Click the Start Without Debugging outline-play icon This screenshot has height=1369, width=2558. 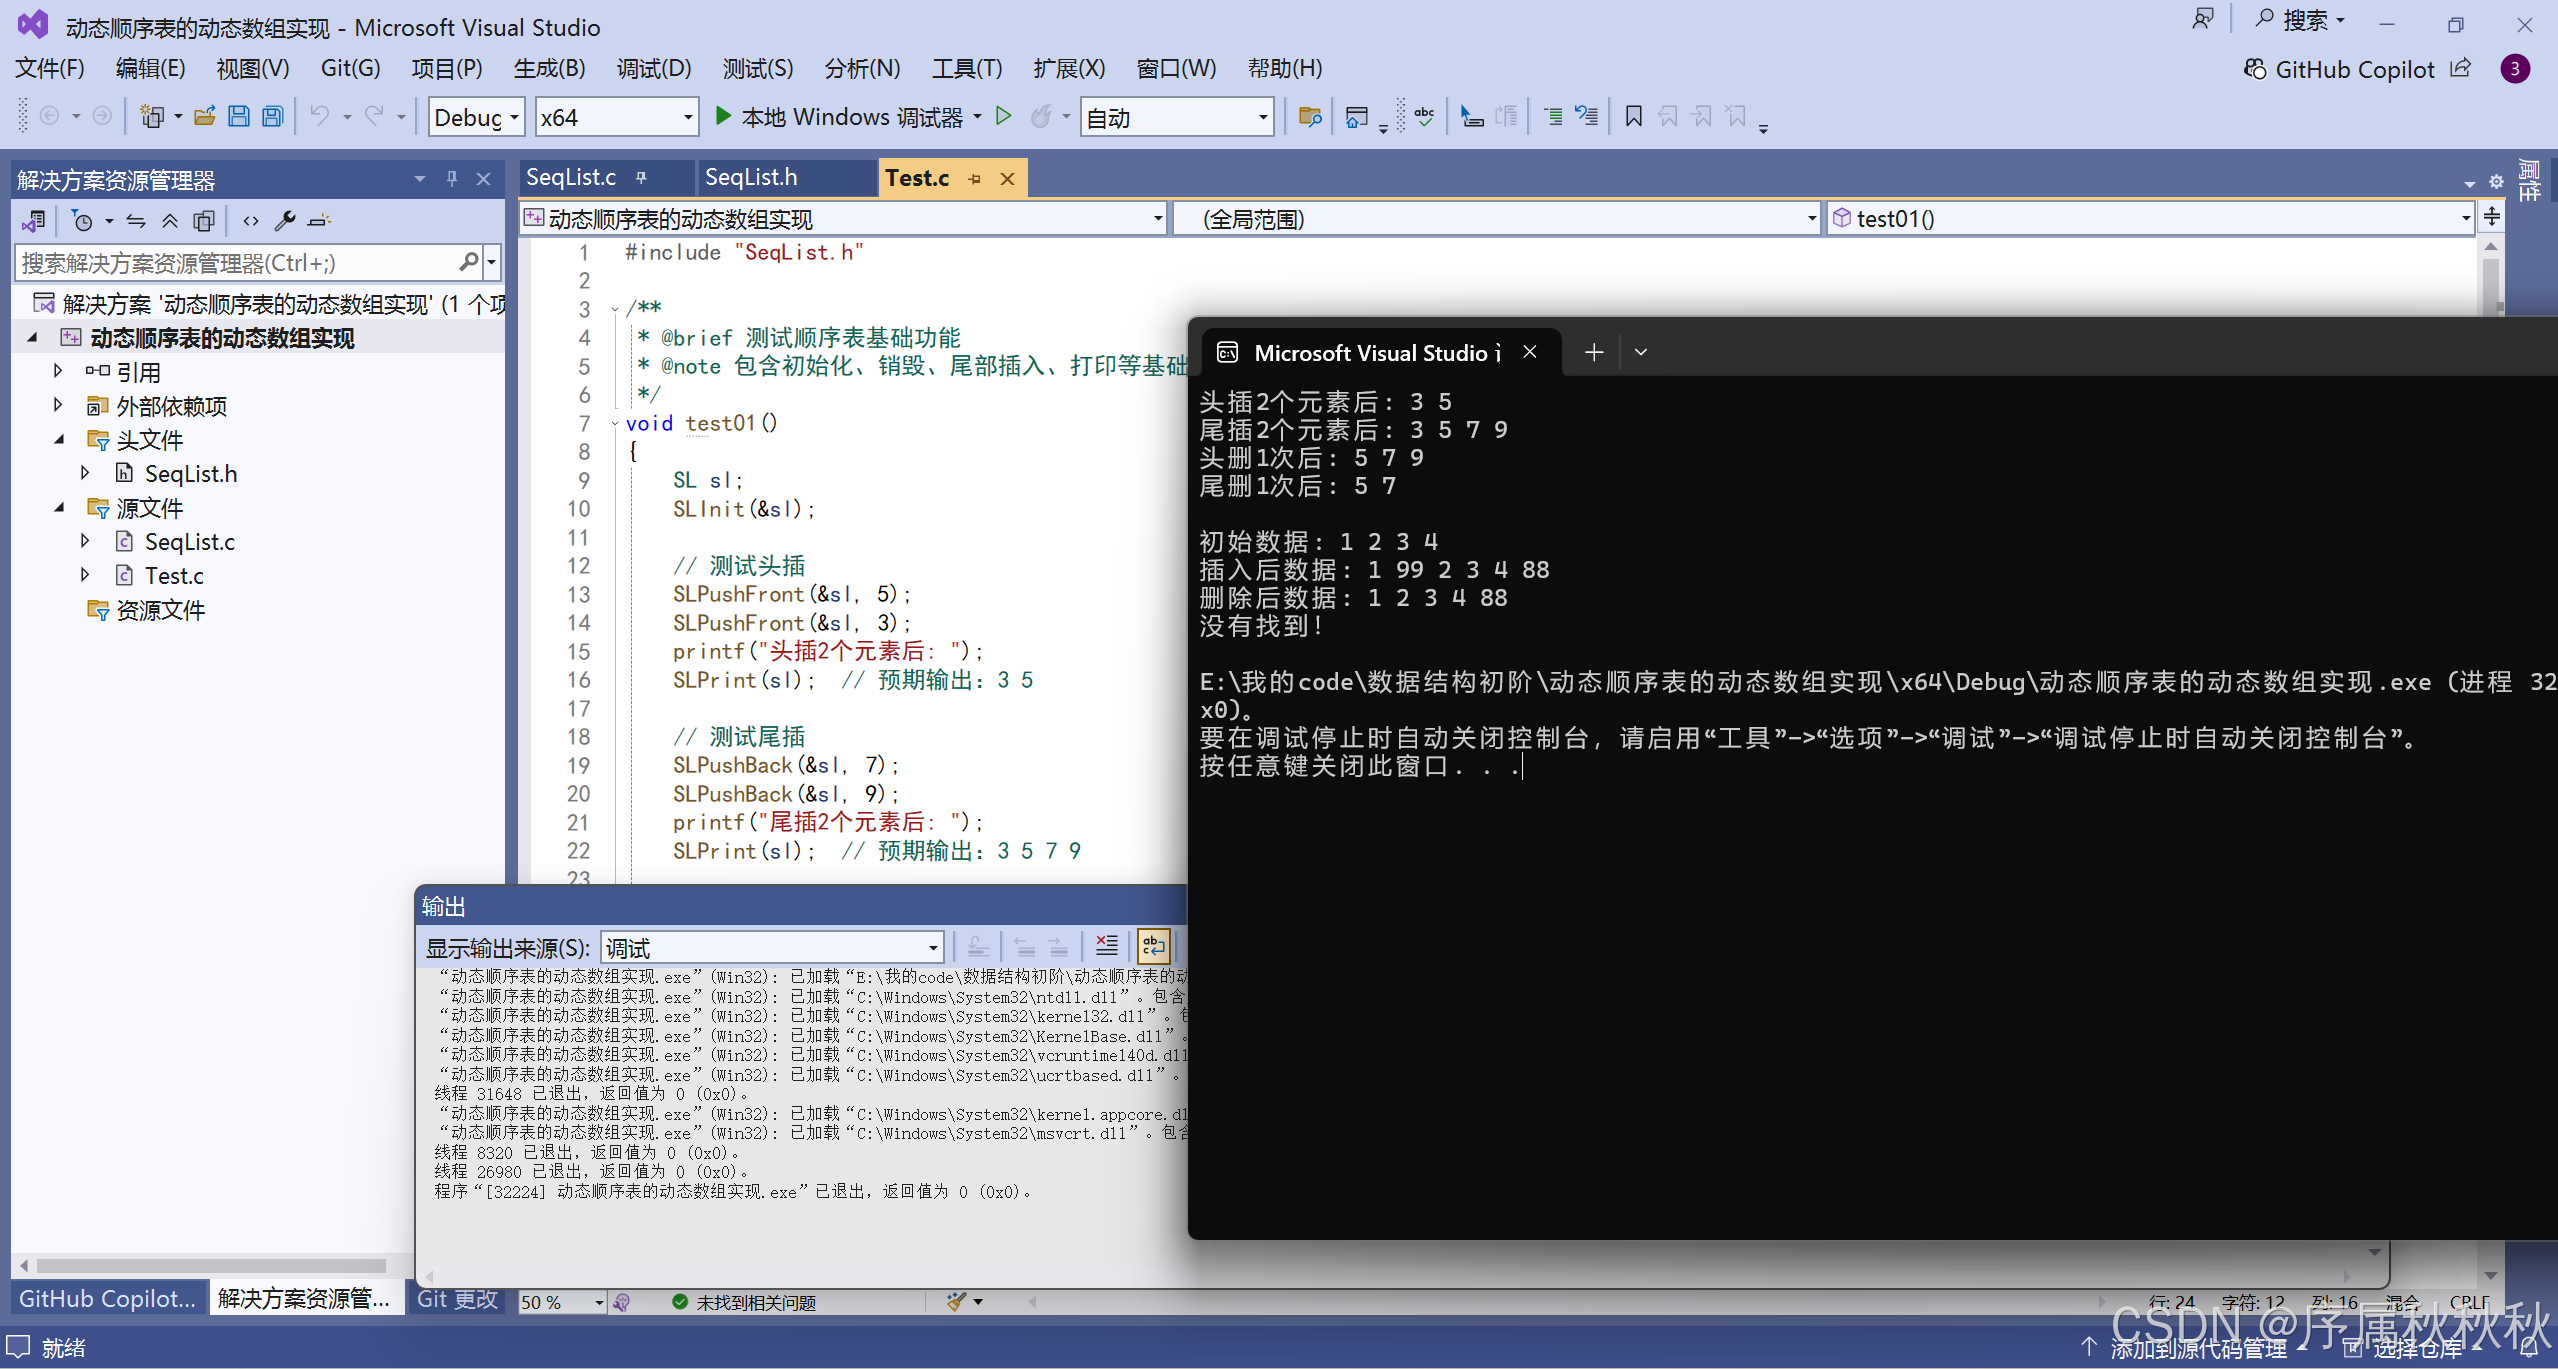click(1004, 117)
